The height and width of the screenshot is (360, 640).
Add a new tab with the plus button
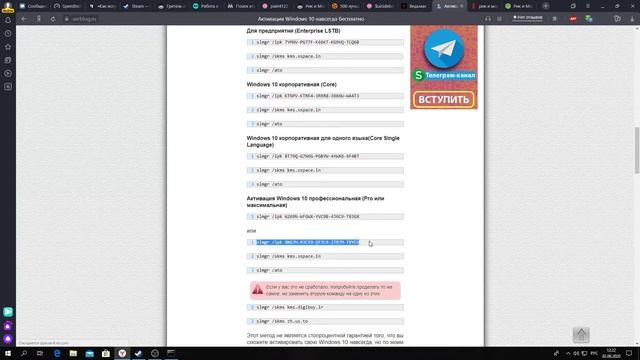coord(546,6)
